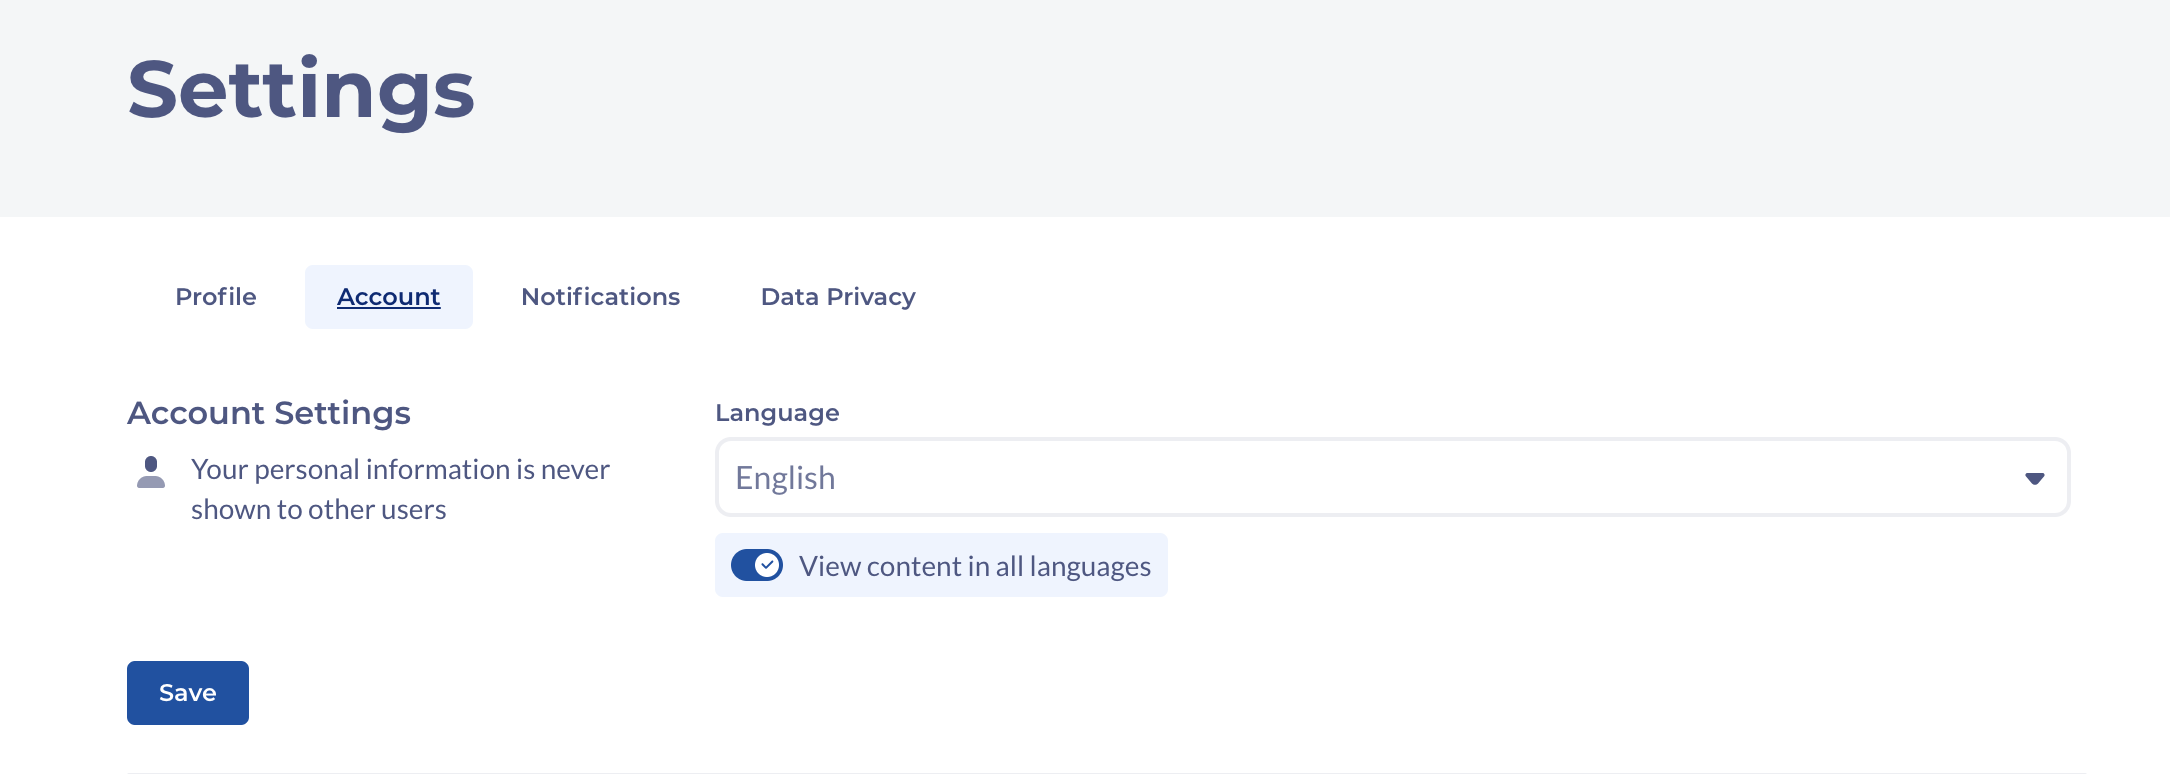This screenshot has width=2170, height=774.
Task: Click the Settings page heading
Action: (301, 90)
